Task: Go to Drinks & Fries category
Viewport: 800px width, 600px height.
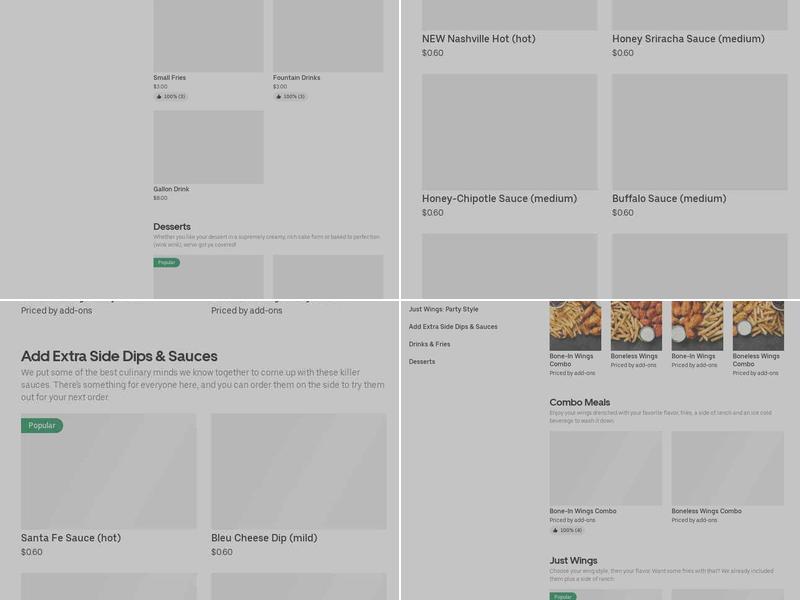Action: [x=429, y=344]
